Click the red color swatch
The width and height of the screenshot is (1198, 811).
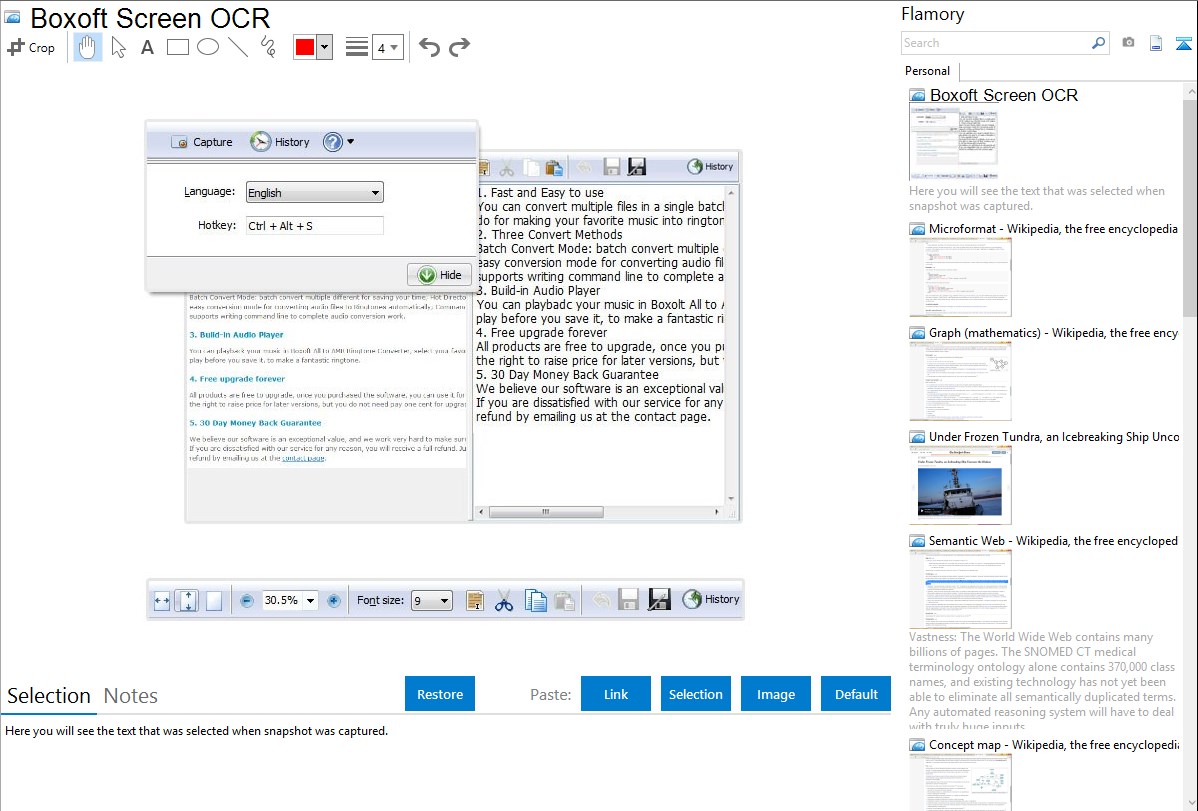pos(305,47)
